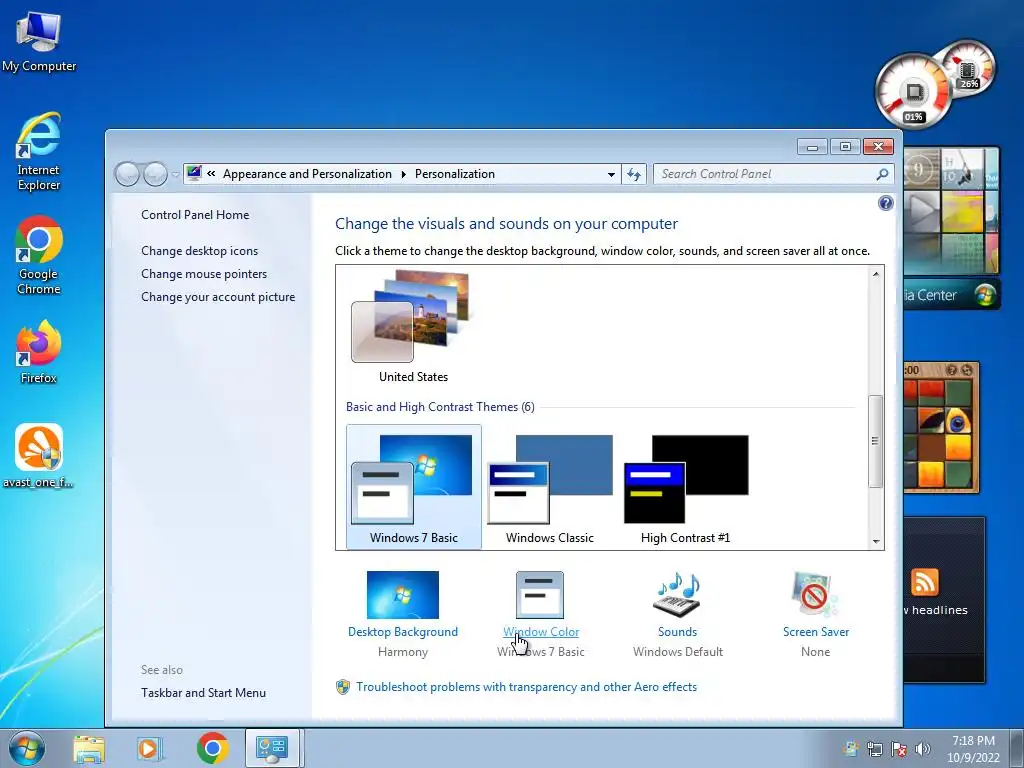Launch Internet Explorer from desktop
1024x768 pixels.
[39, 152]
